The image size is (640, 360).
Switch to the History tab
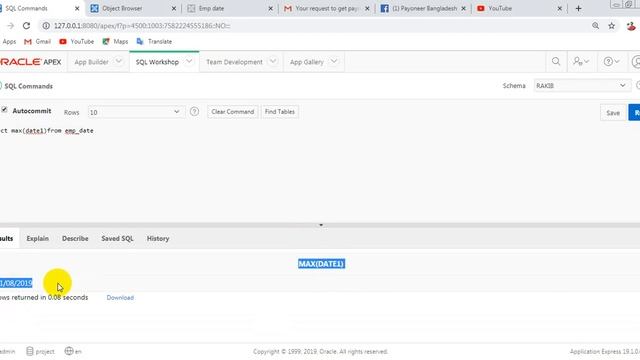(x=158, y=238)
